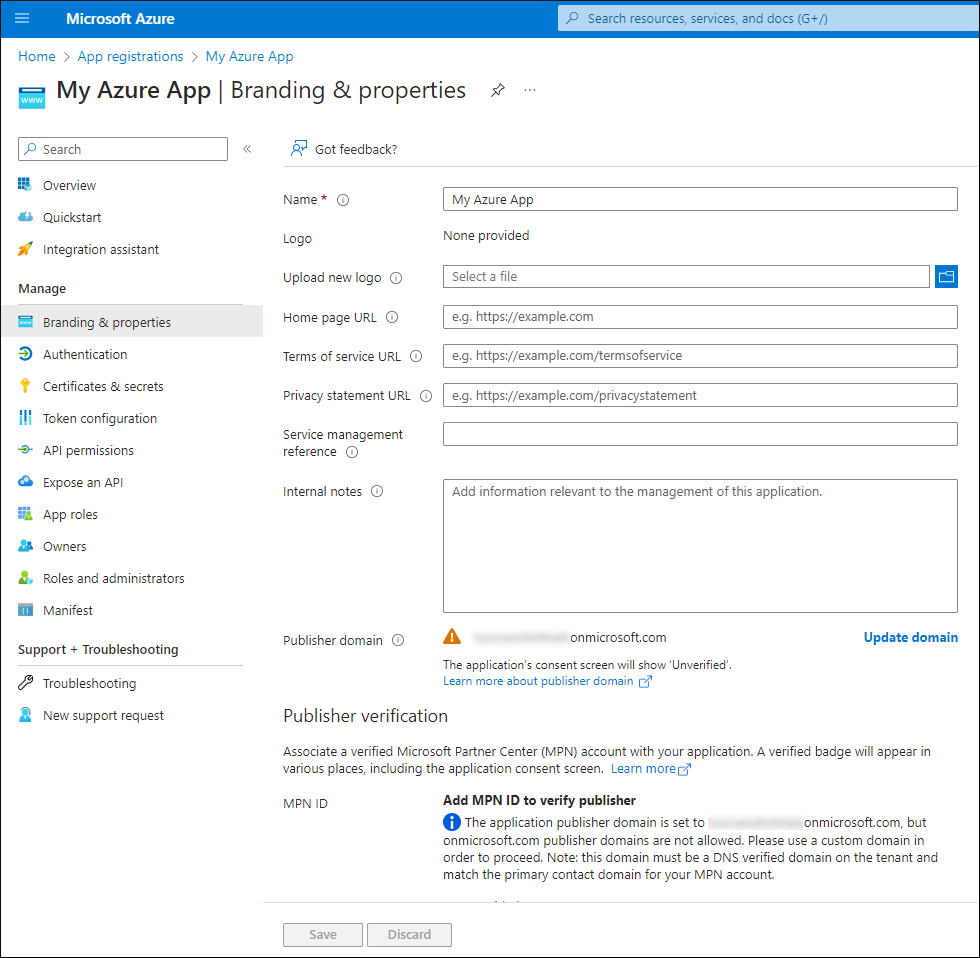Click the Expose an API cloud icon
This screenshot has width=980, height=958.
click(25, 481)
